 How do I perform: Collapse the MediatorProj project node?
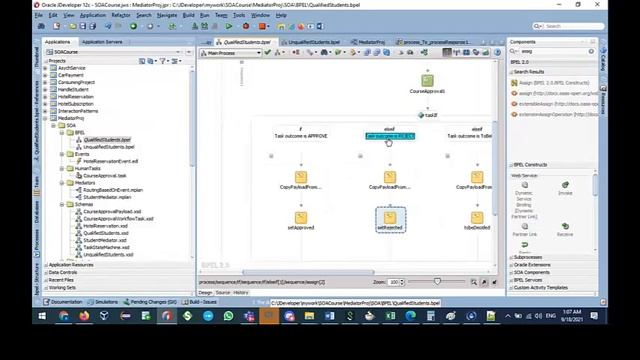coord(45,118)
